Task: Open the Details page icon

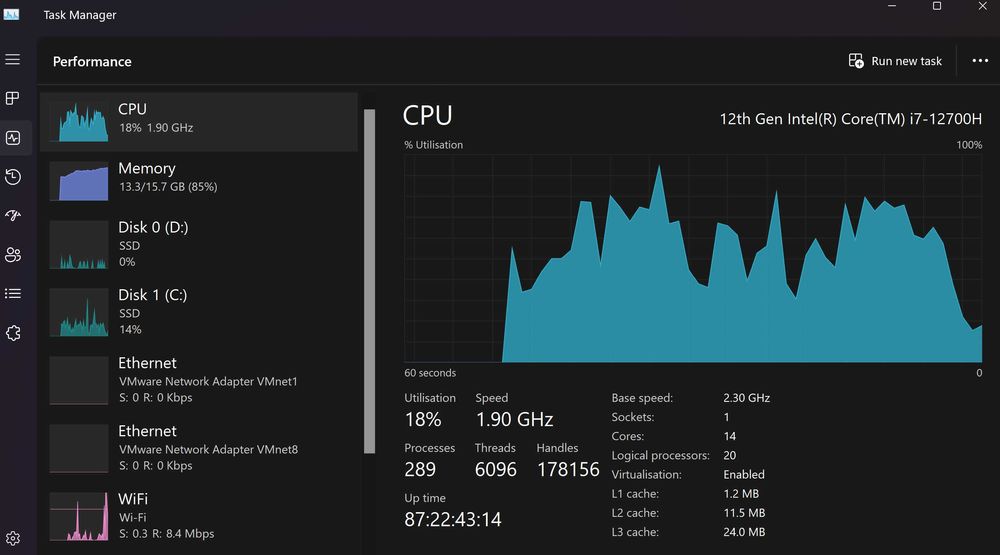Action: (13, 293)
